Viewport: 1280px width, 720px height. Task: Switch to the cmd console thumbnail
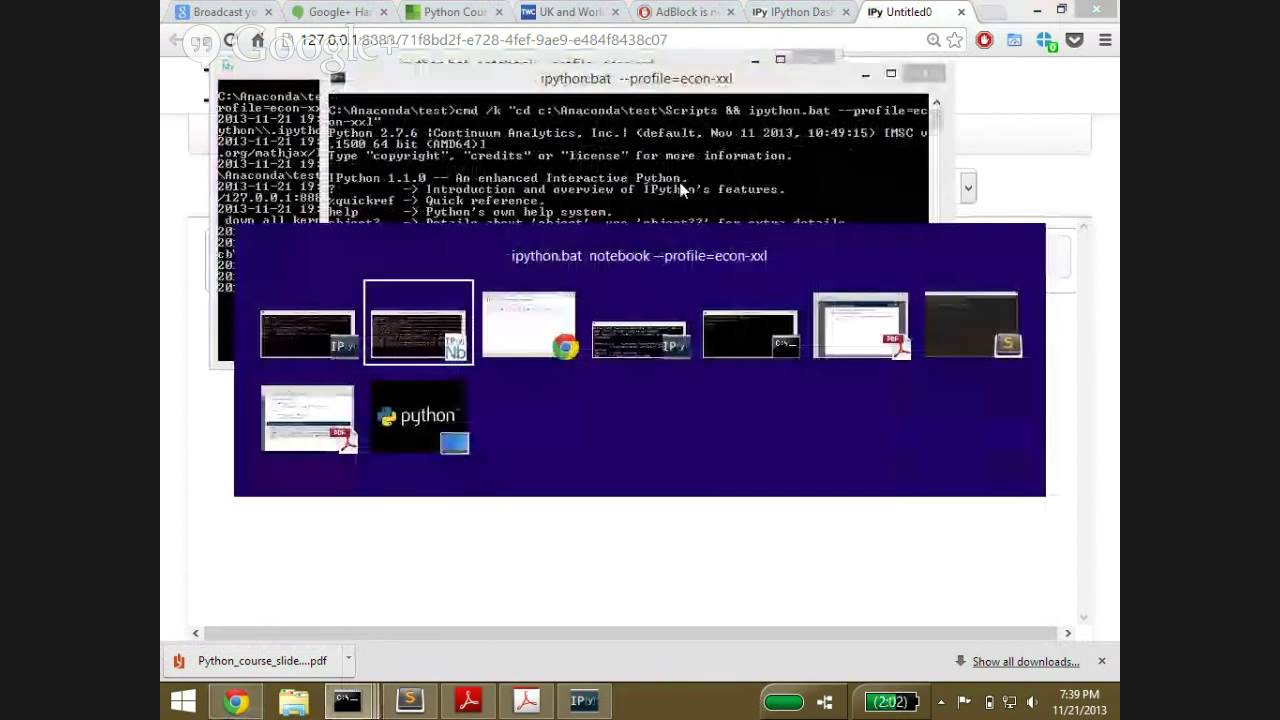[750, 334]
